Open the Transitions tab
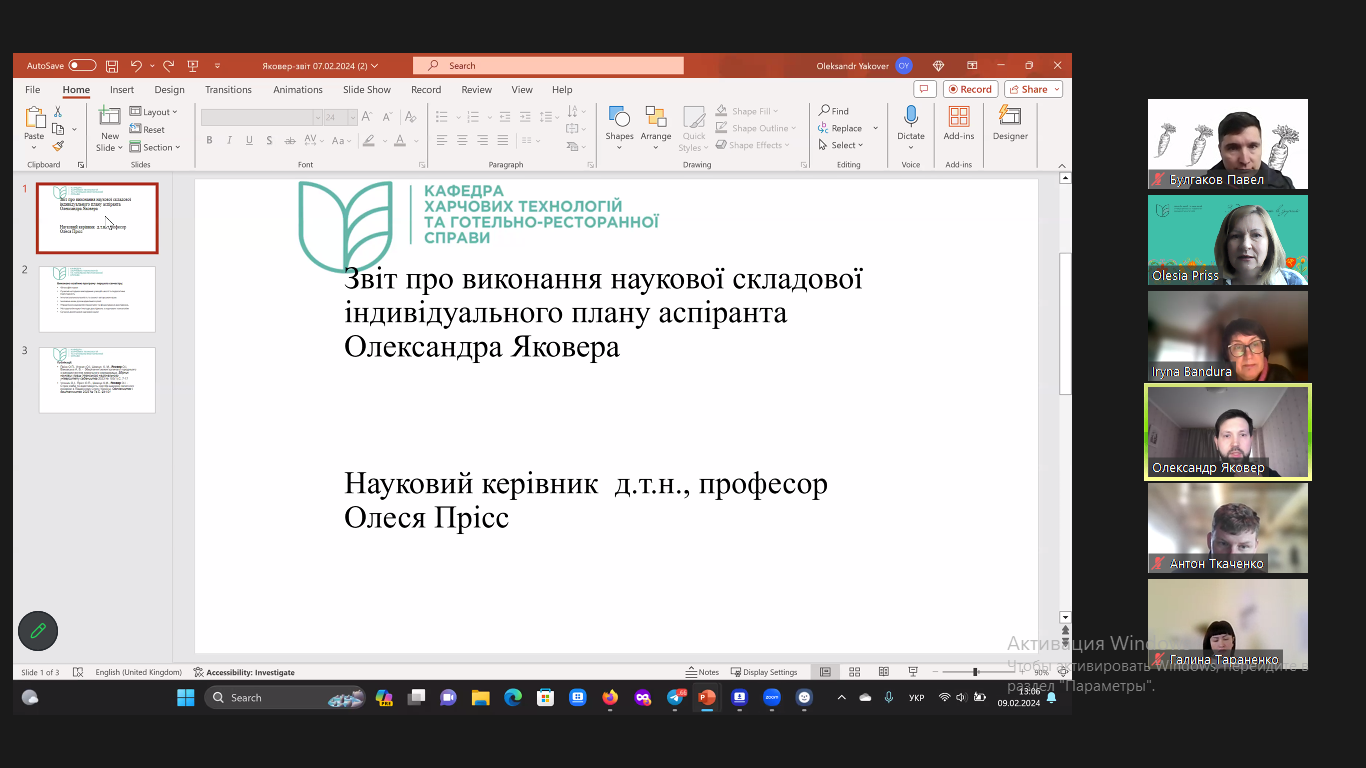This screenshot has height=768, width=1366. point(228,90)
